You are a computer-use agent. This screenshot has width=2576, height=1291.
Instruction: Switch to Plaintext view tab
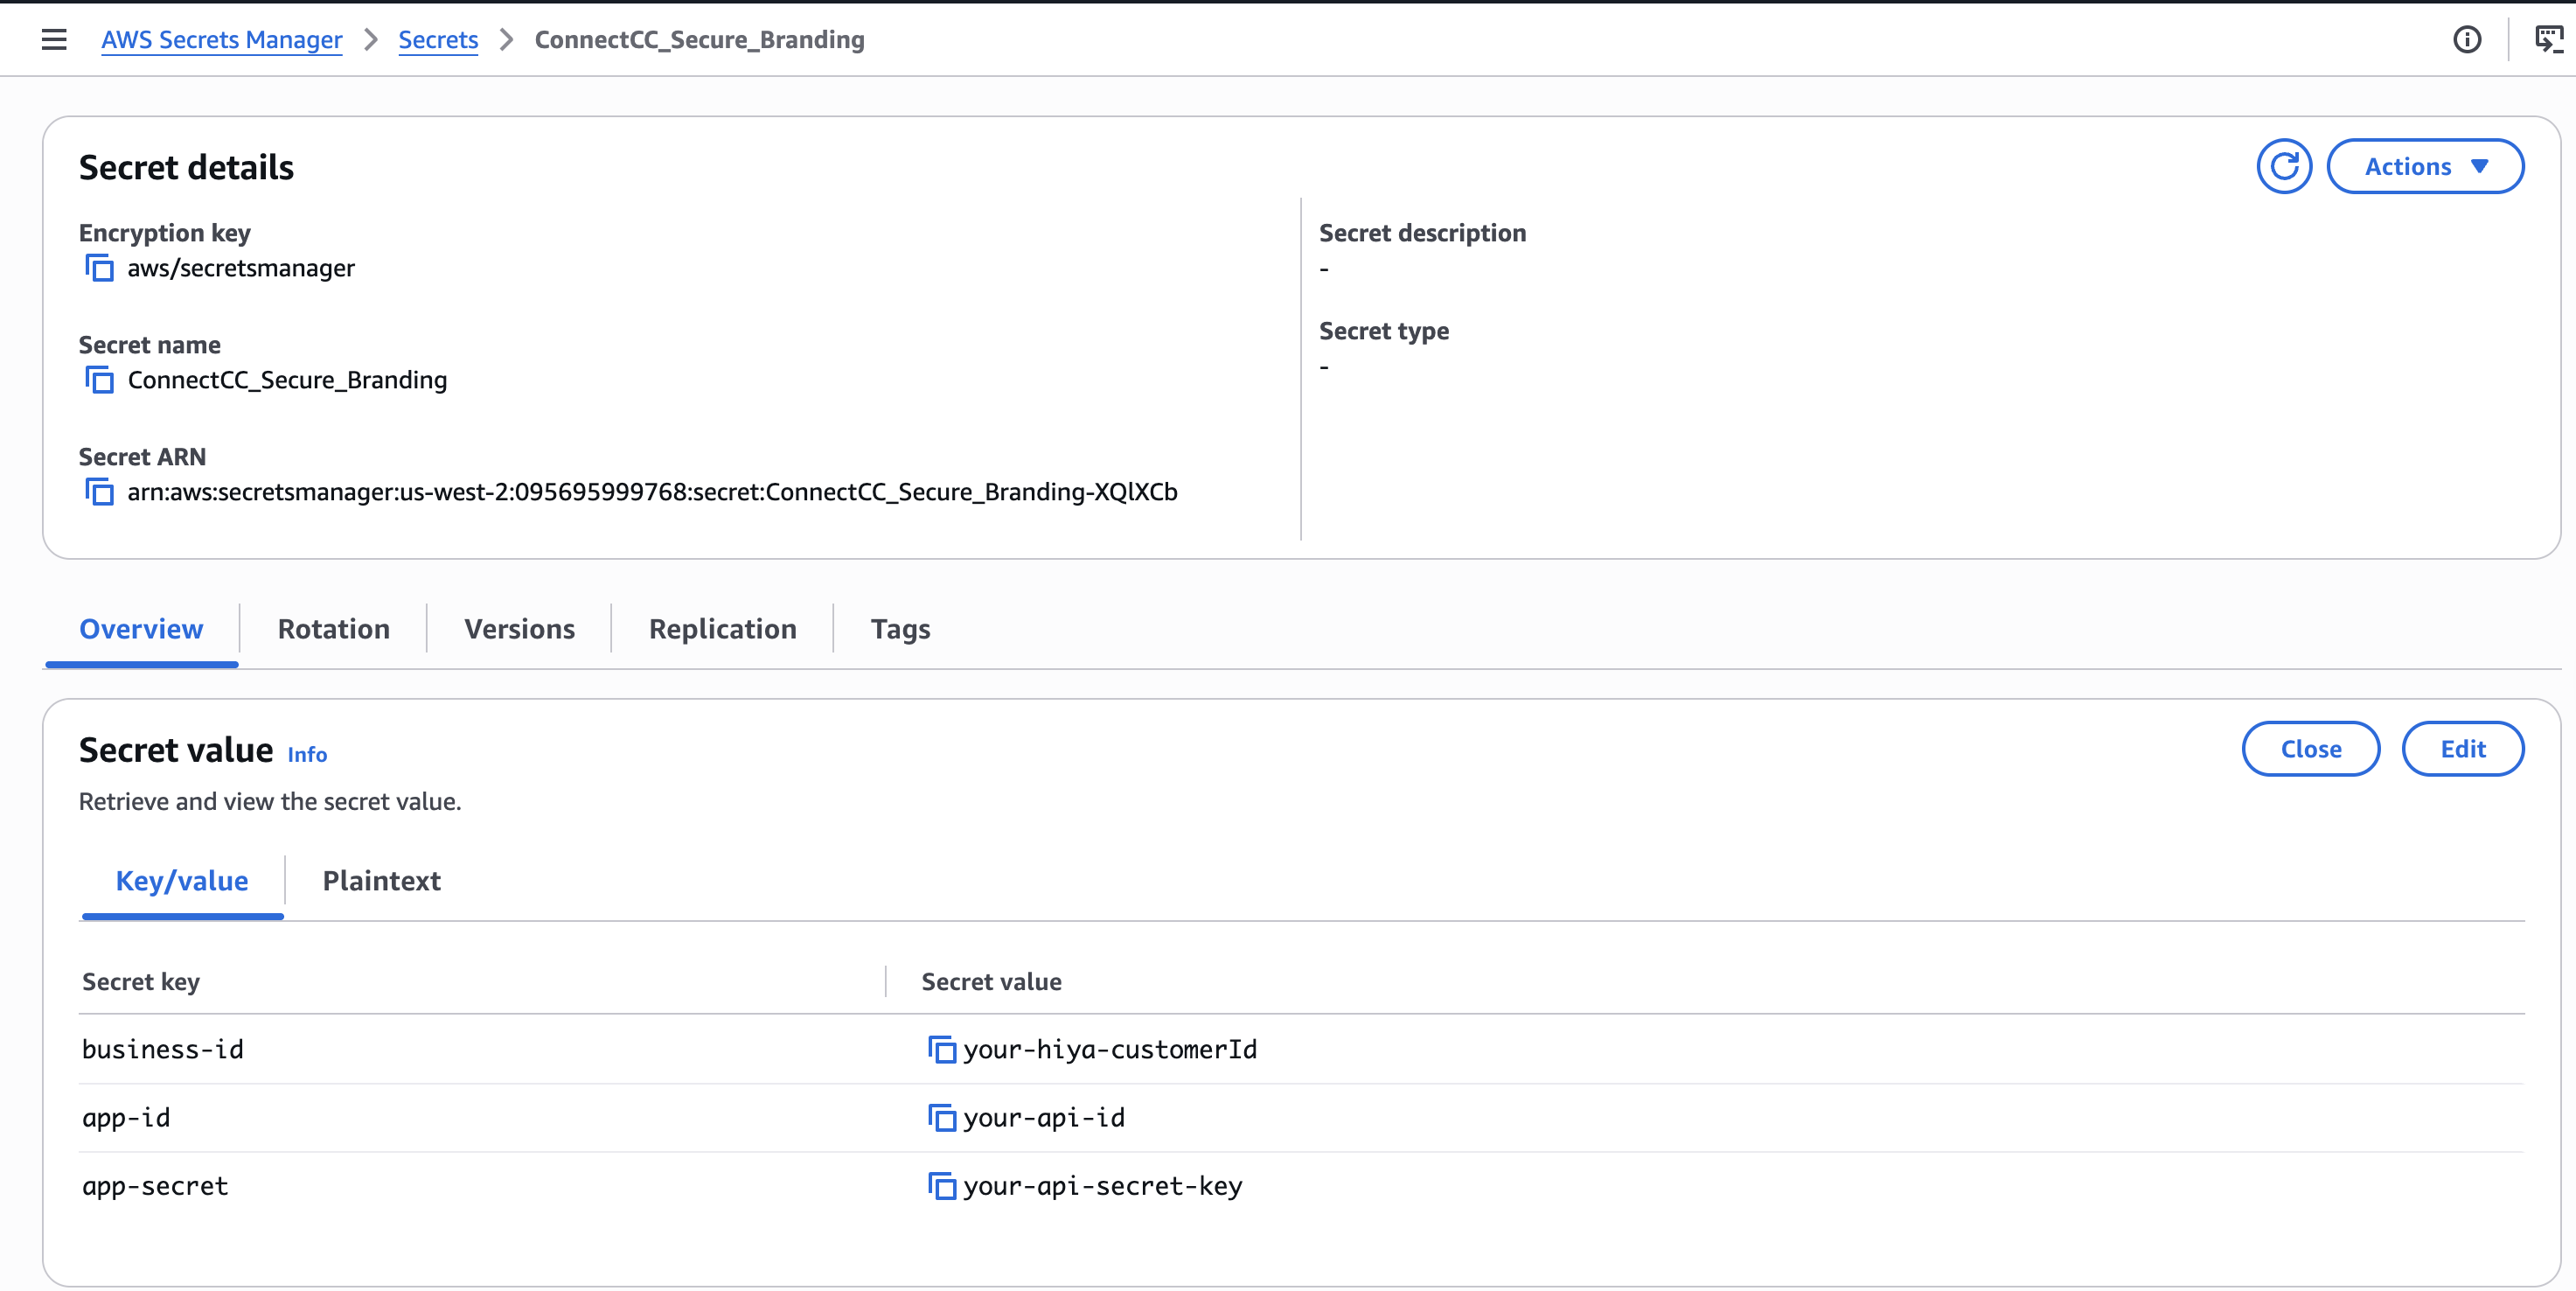point(381,881)
